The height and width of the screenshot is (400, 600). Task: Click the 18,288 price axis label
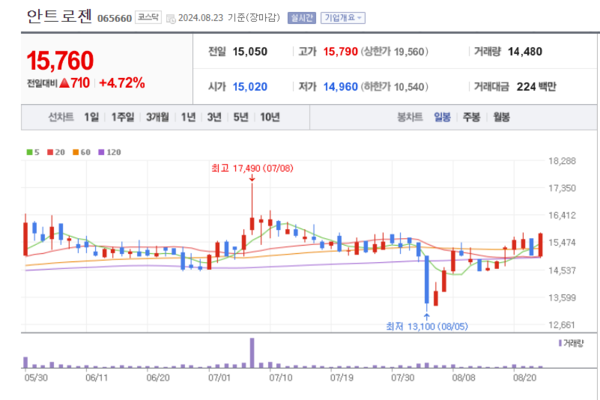coord(562,161)
